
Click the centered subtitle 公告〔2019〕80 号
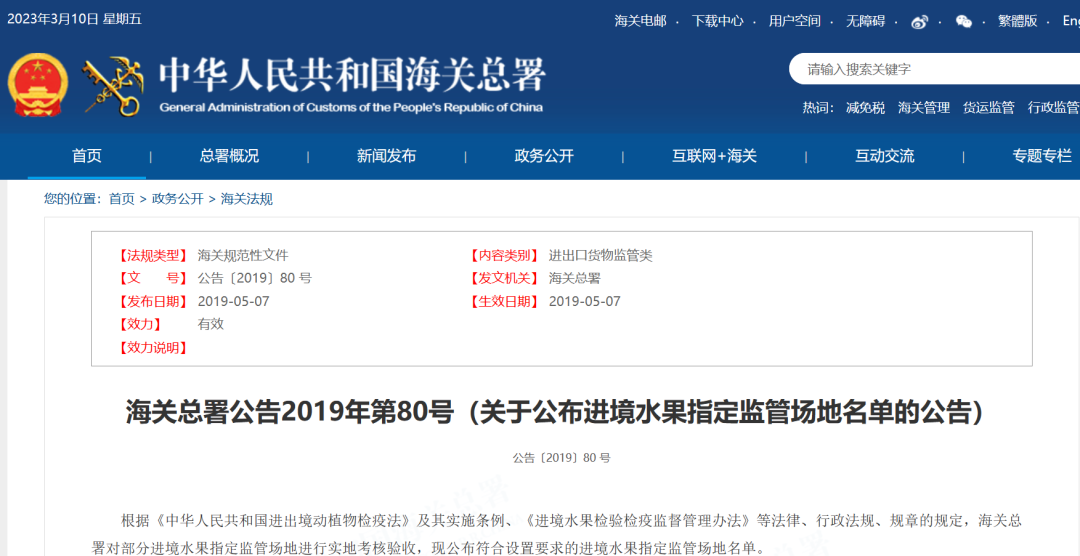pyautogui.click(x=561, y=457)
